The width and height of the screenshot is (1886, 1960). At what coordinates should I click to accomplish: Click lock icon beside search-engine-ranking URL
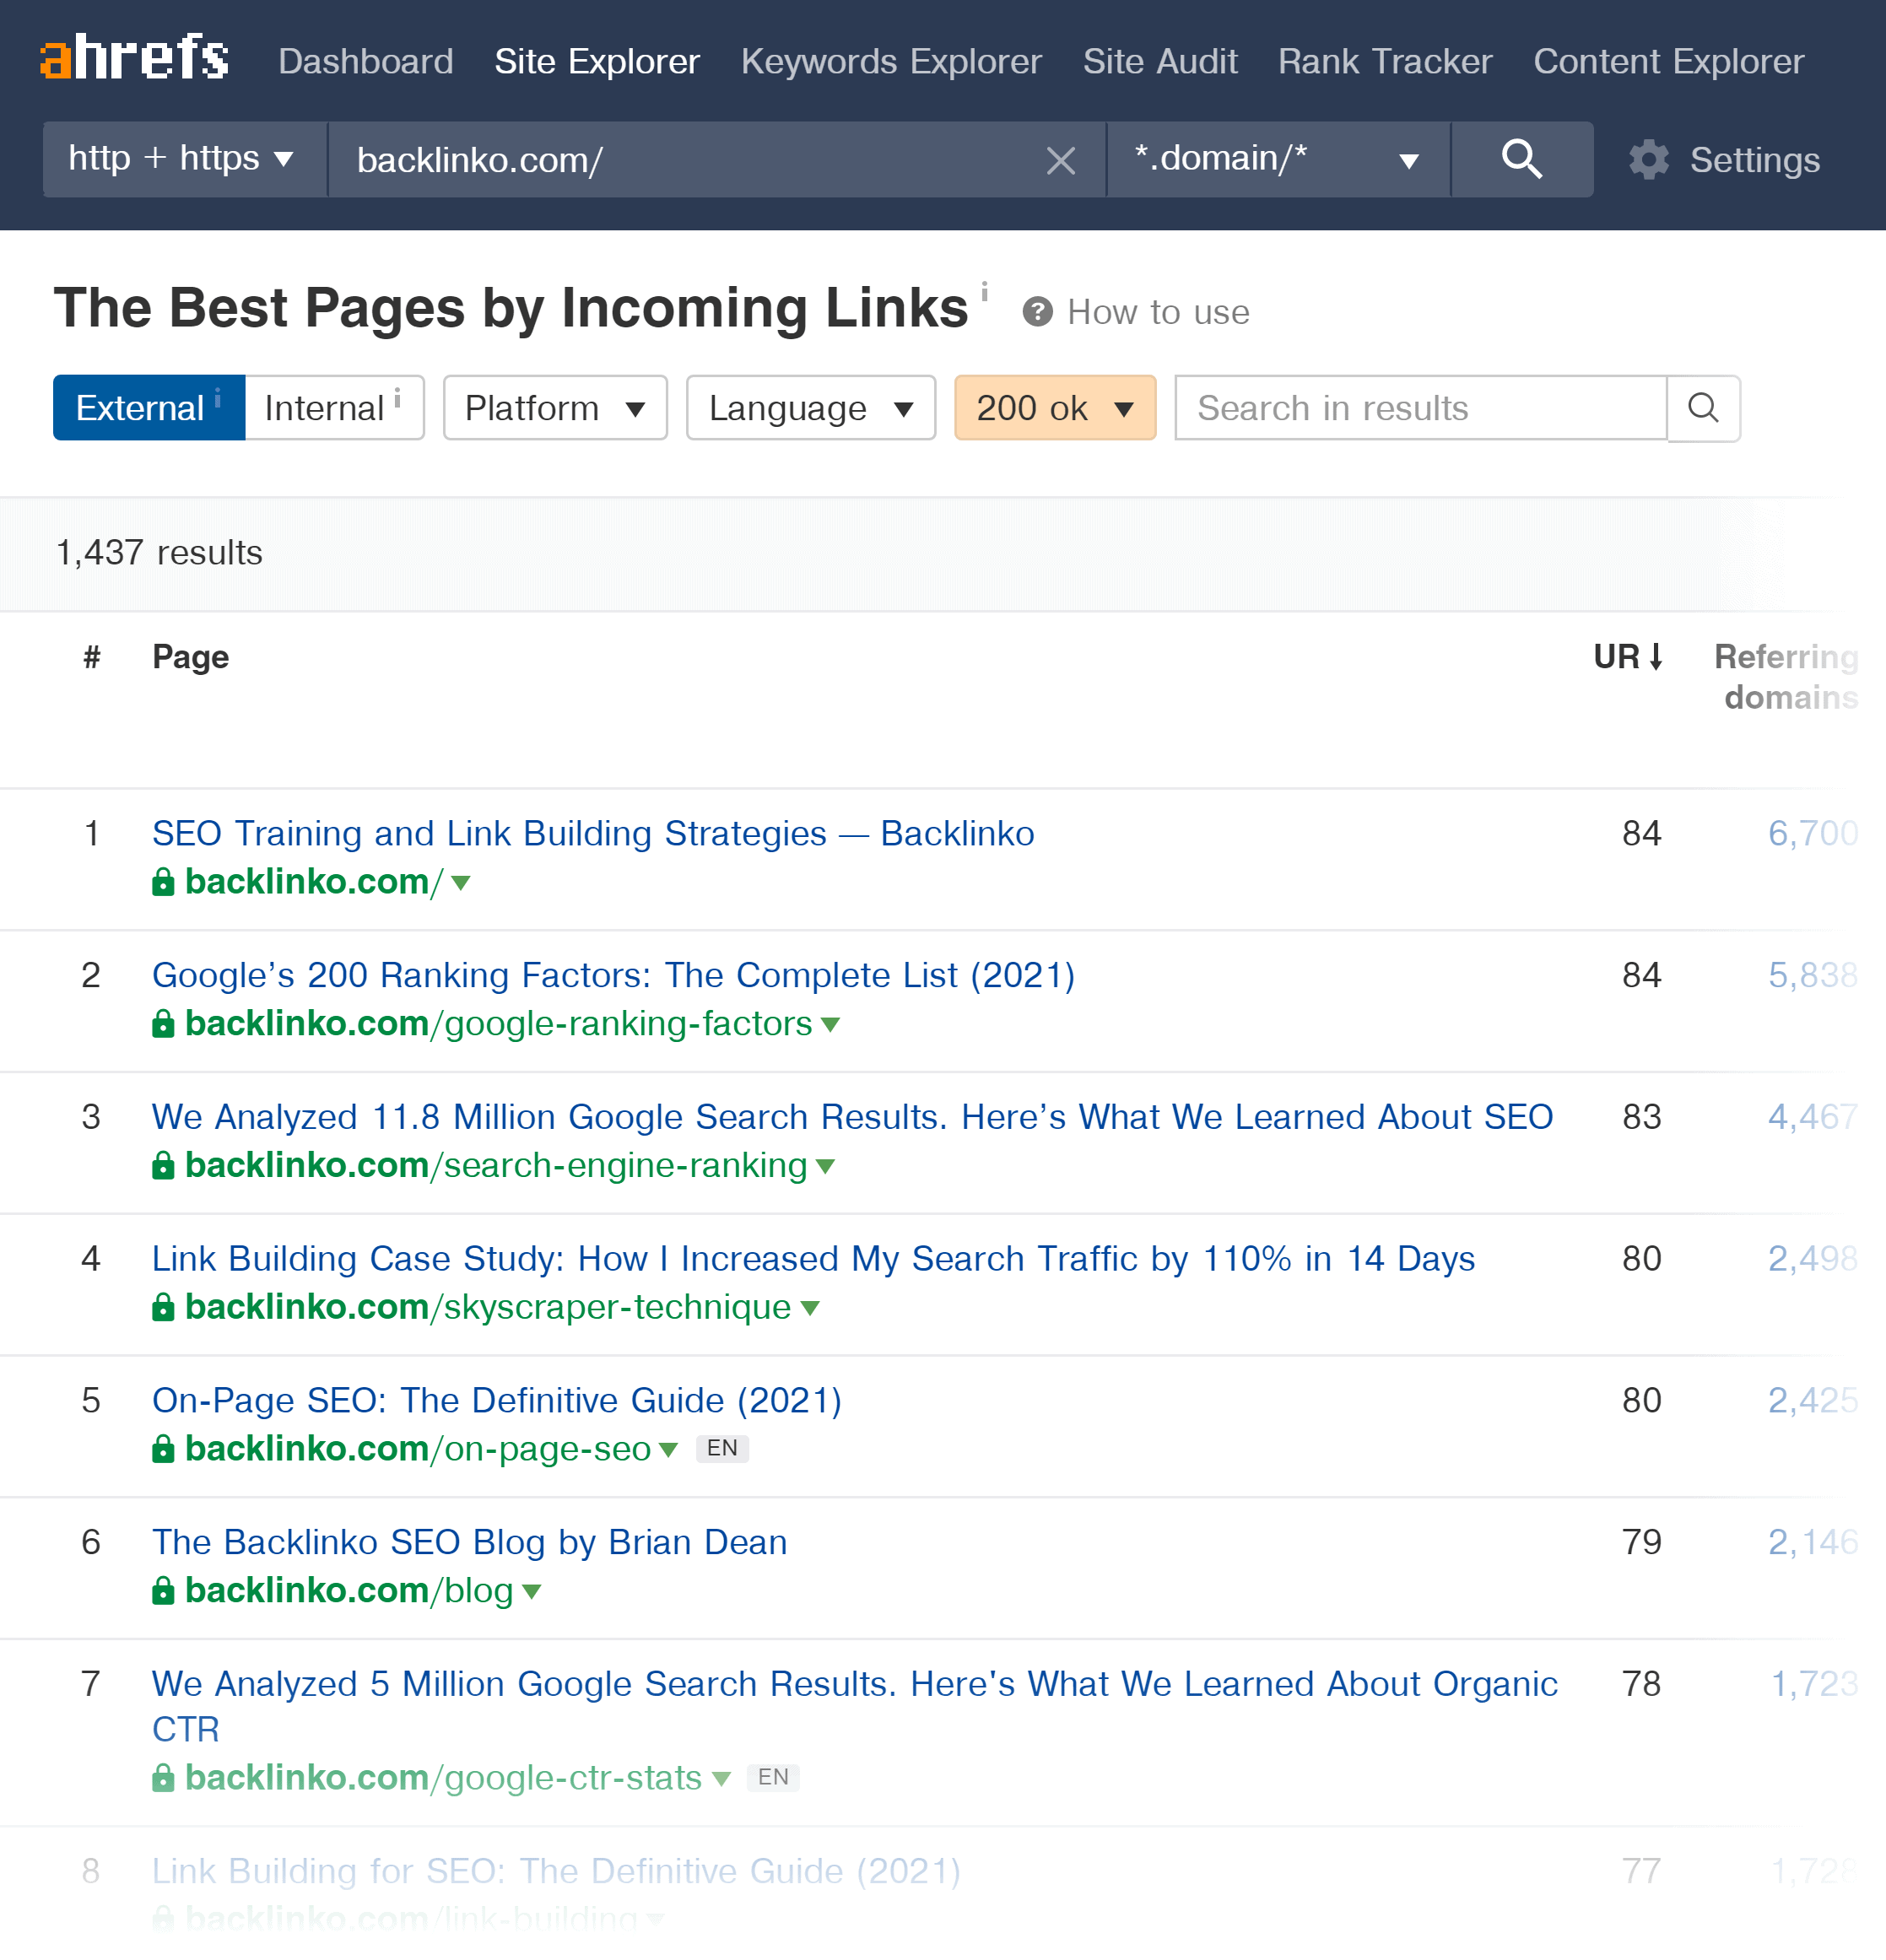163,1166
